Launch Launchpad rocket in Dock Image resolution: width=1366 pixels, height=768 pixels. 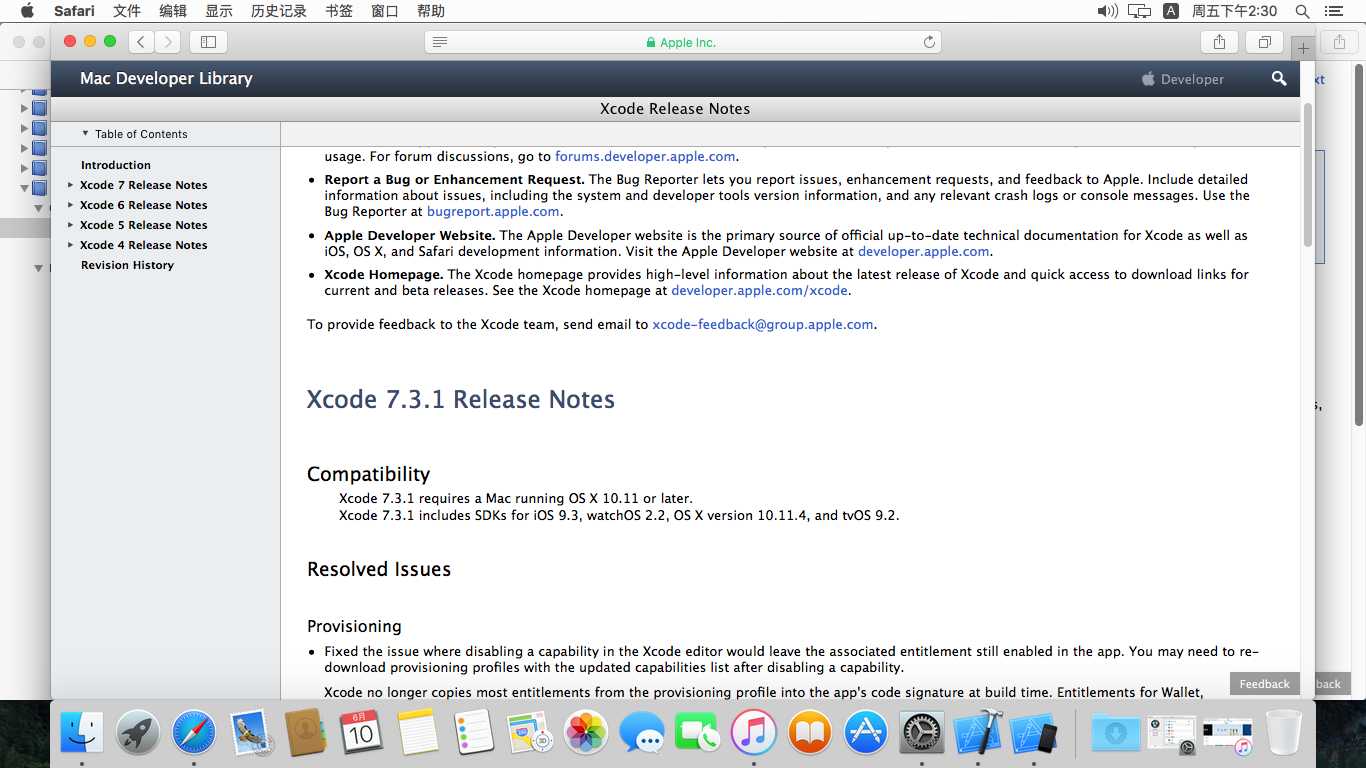(x=138, y=732)
